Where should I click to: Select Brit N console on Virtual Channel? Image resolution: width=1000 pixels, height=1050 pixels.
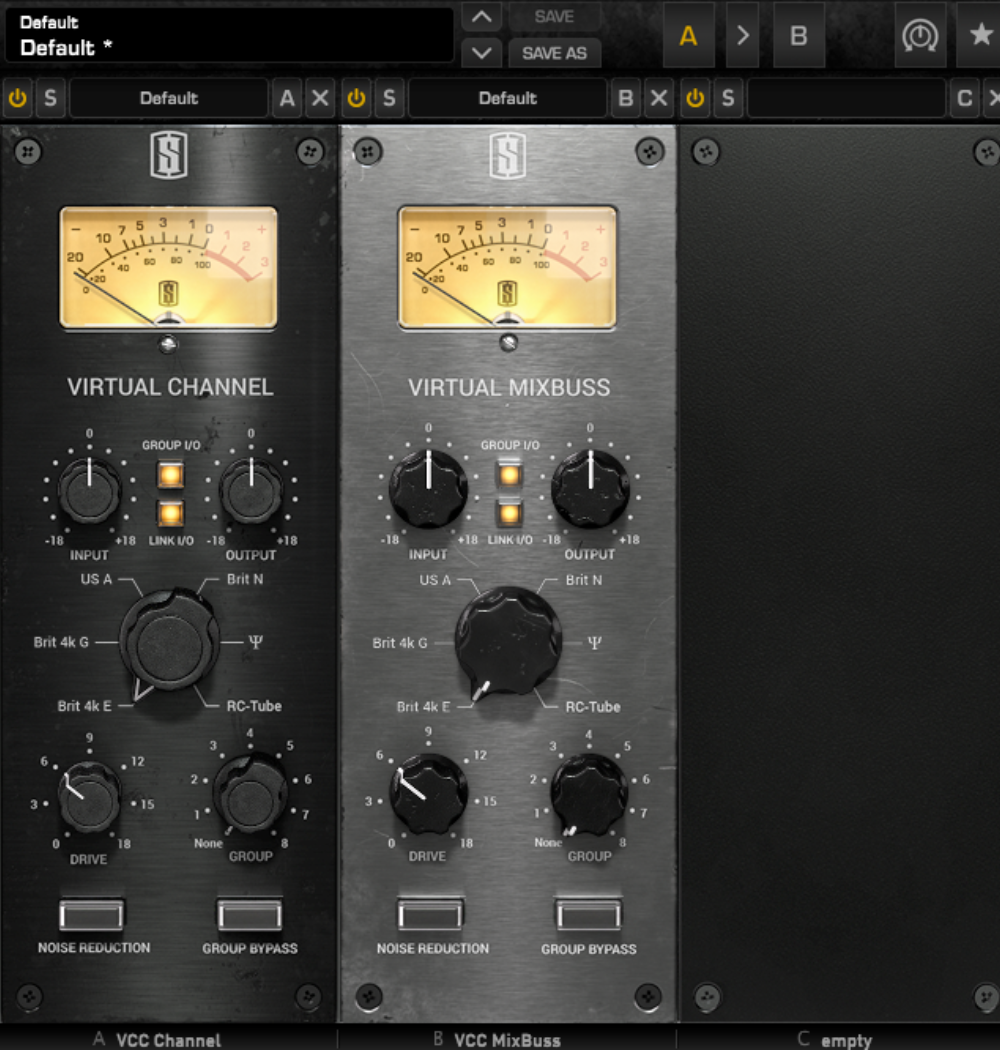tap(244, 579)
